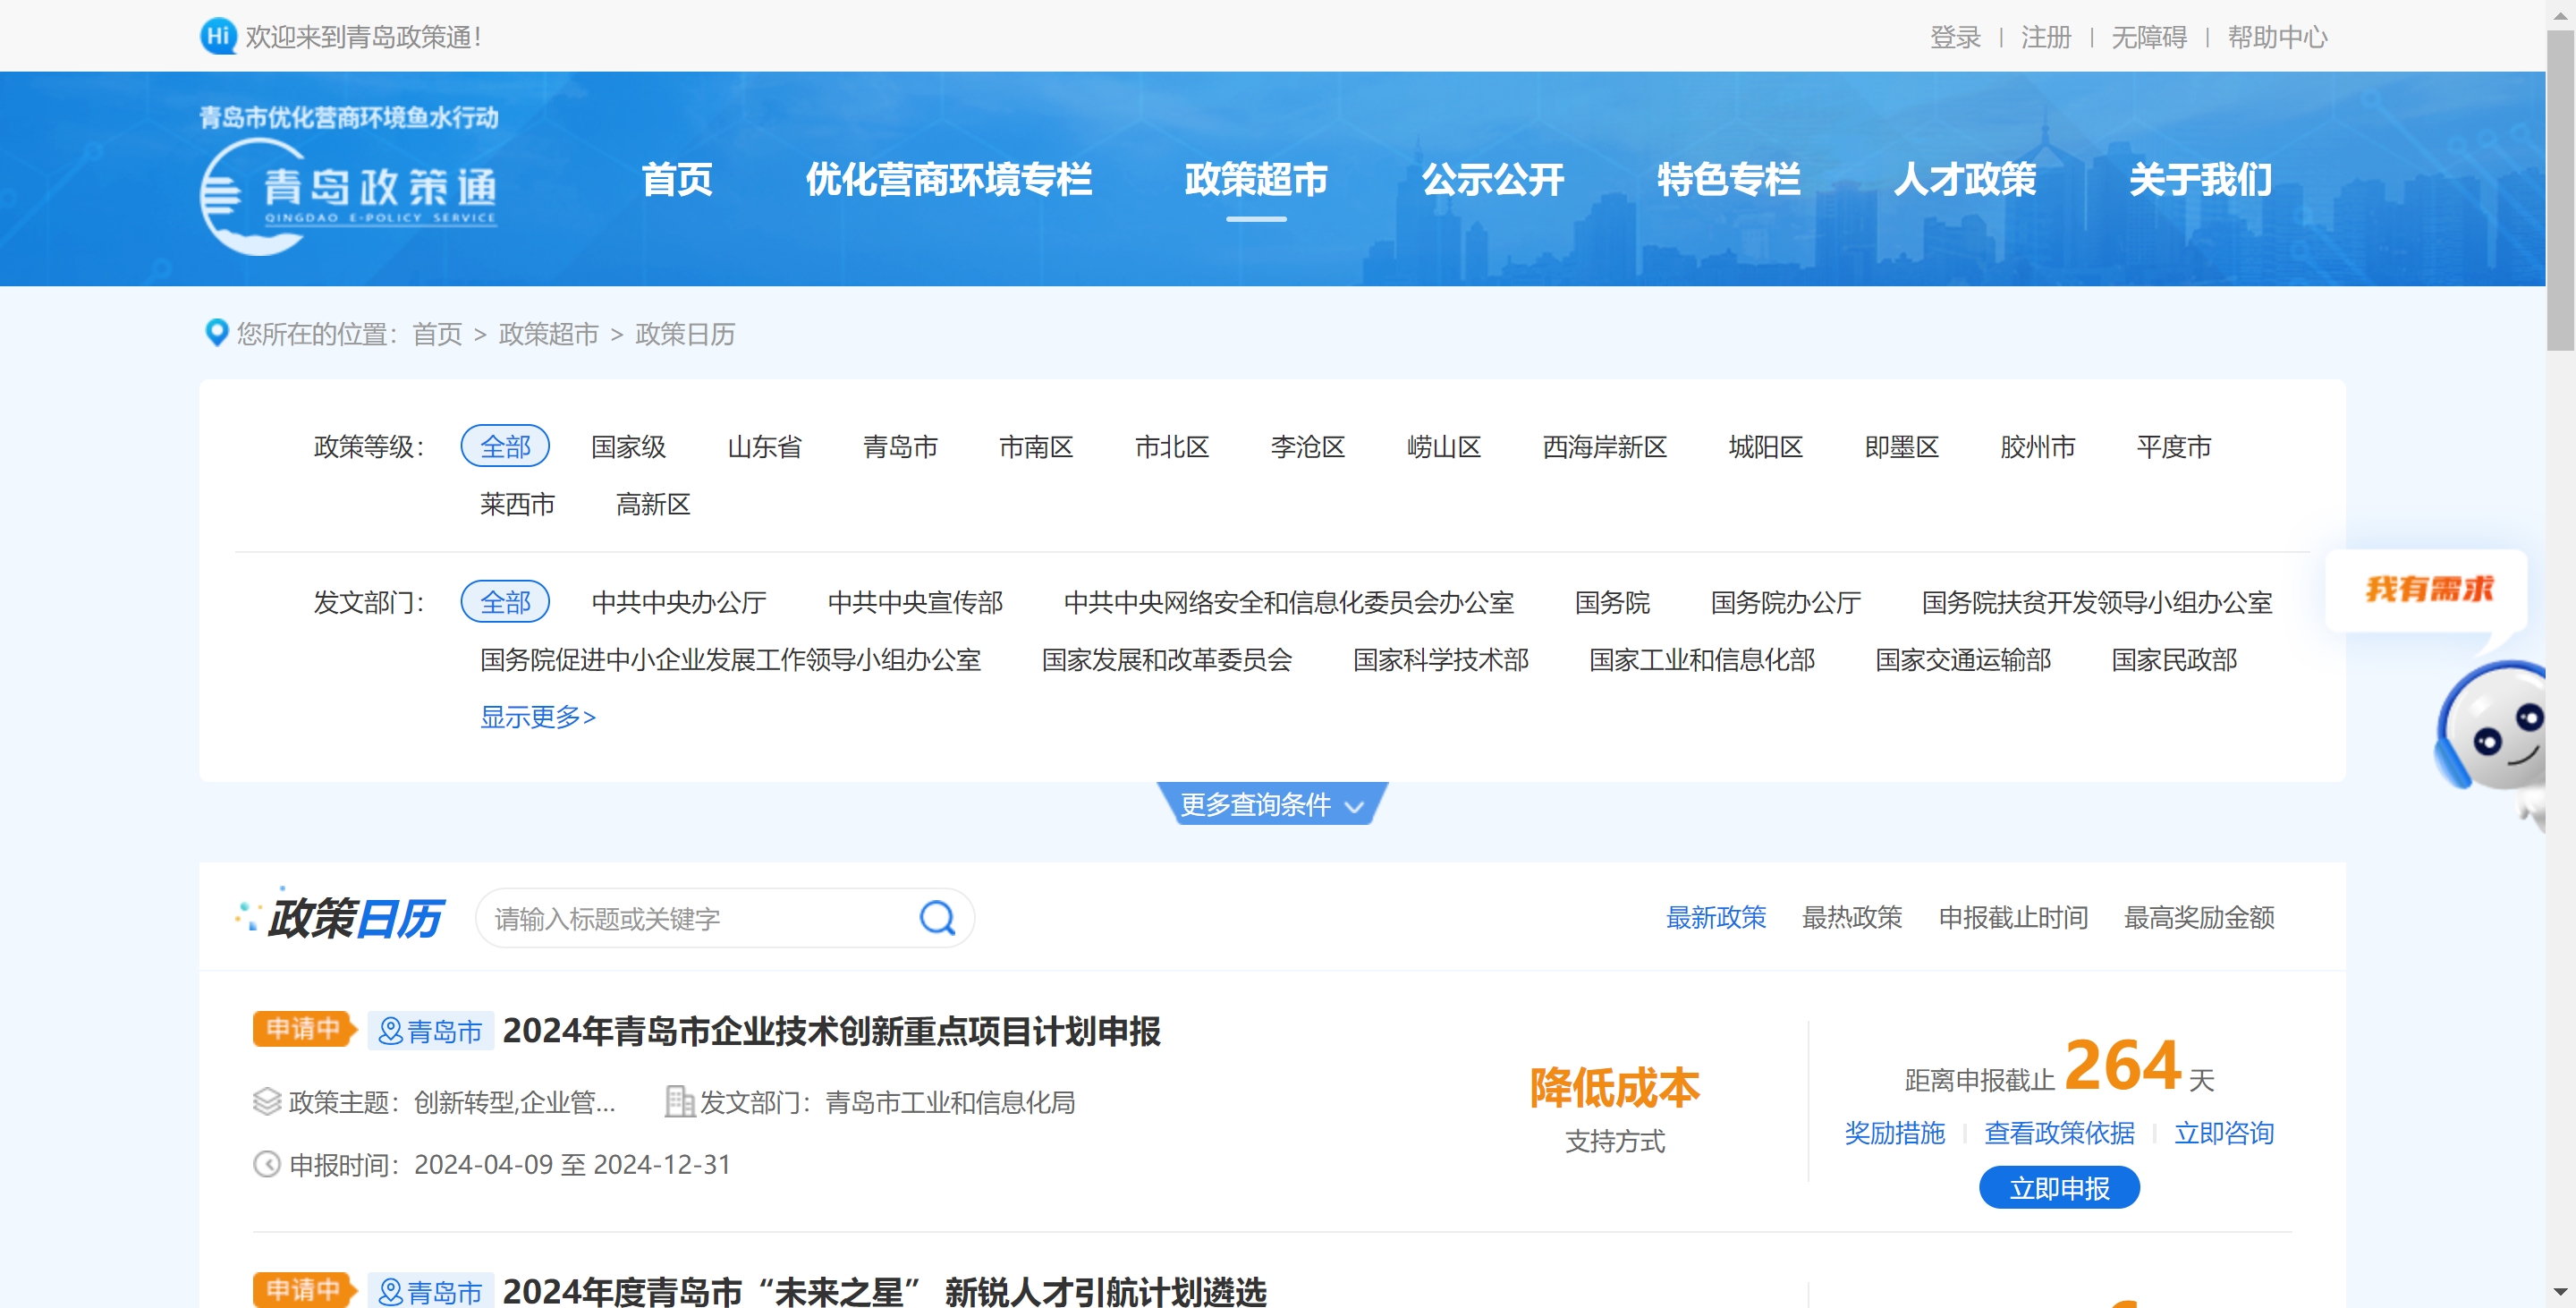Click the 申请中 status badge of 企业技术创新 policy
Image resolution: width=2576 pixels, height=1308 pixels.
click(305, 1029)
